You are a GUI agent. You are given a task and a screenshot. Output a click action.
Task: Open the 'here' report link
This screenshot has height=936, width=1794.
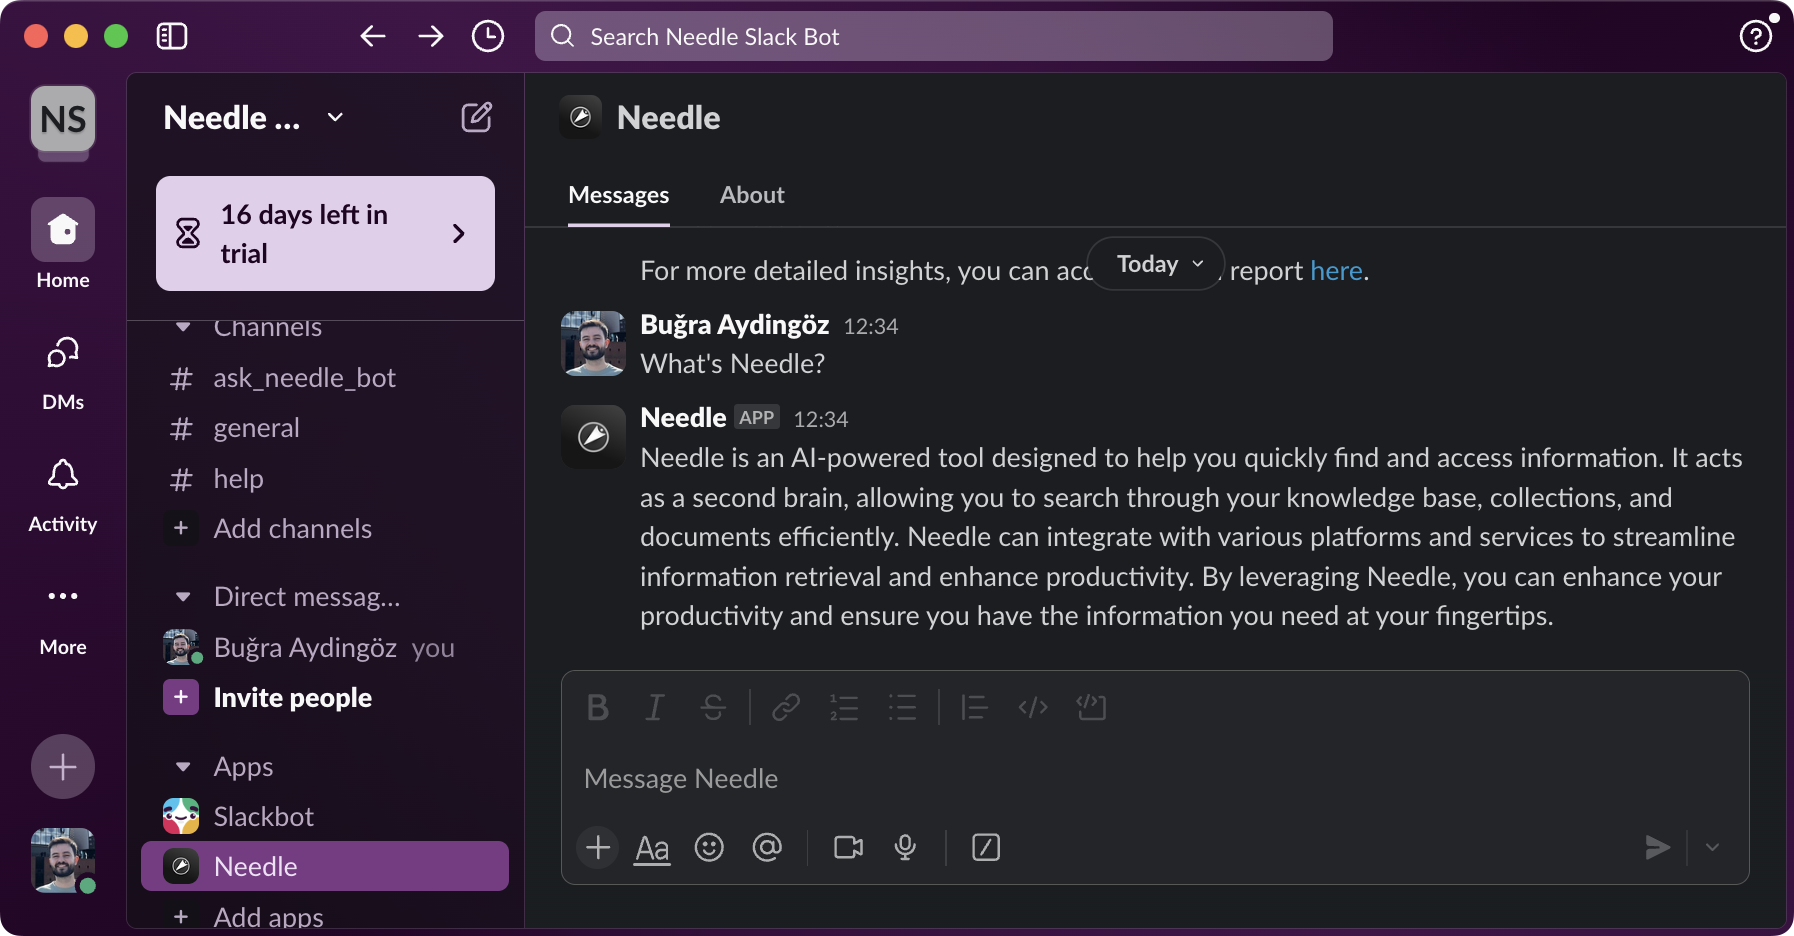[x=1336, y=271]
